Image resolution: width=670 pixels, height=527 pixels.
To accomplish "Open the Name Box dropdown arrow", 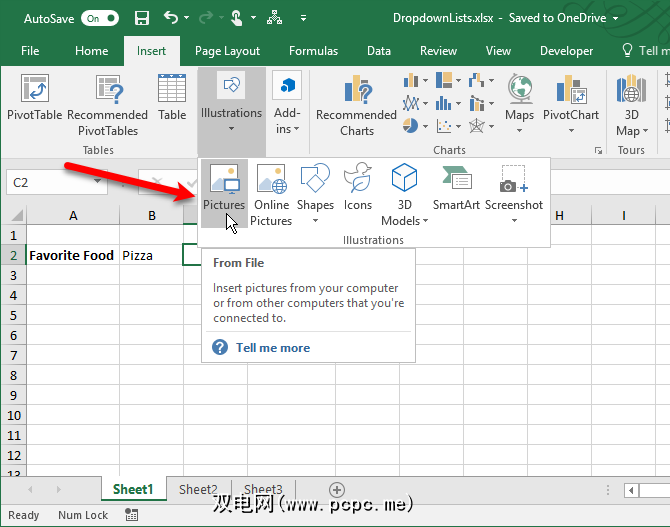I will tap(97, 183).
